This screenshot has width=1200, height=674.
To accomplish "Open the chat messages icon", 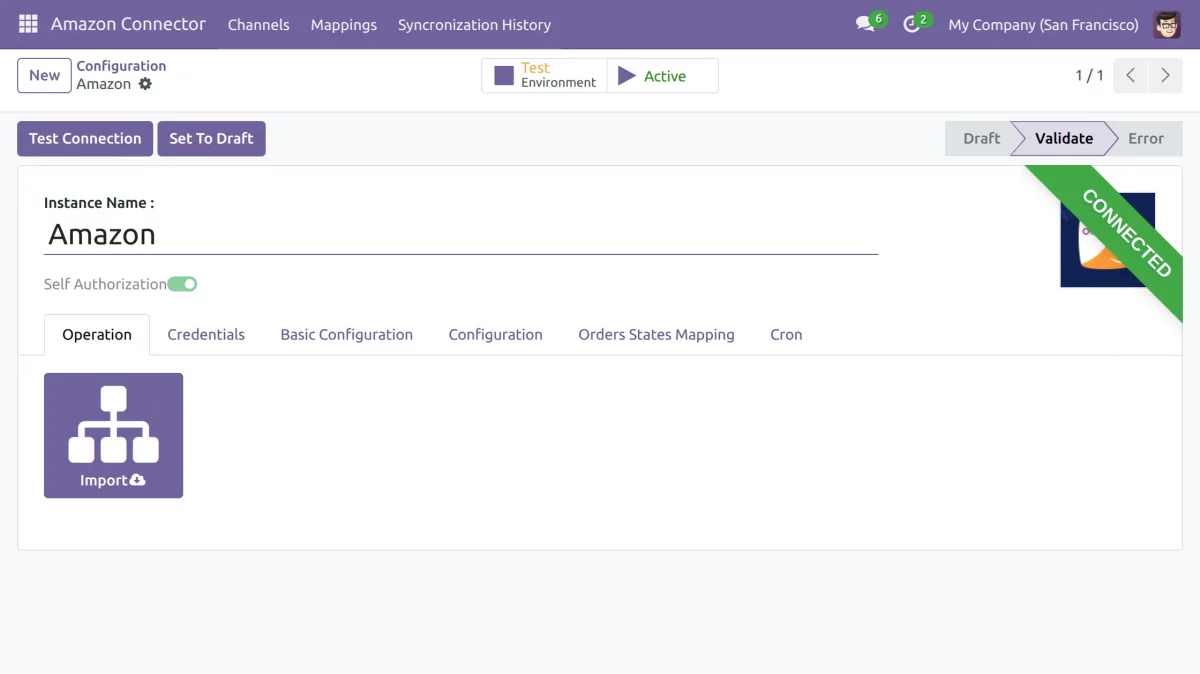I will coord(866,24).
